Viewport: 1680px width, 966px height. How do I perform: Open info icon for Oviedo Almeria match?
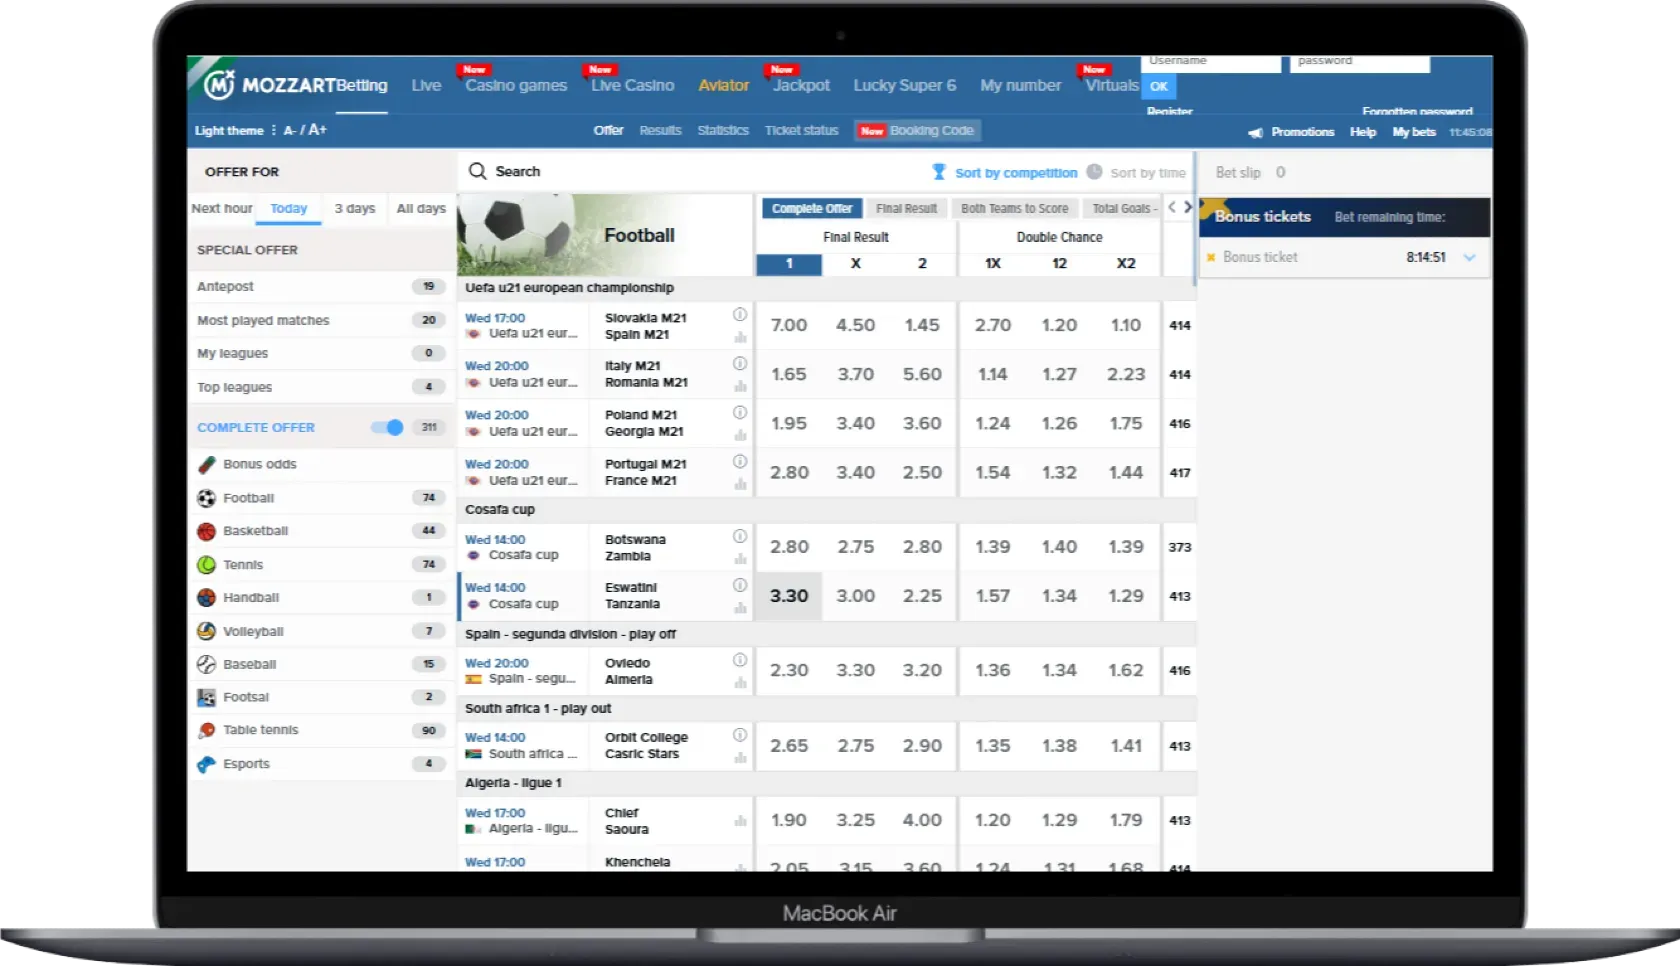pos(740,660)
